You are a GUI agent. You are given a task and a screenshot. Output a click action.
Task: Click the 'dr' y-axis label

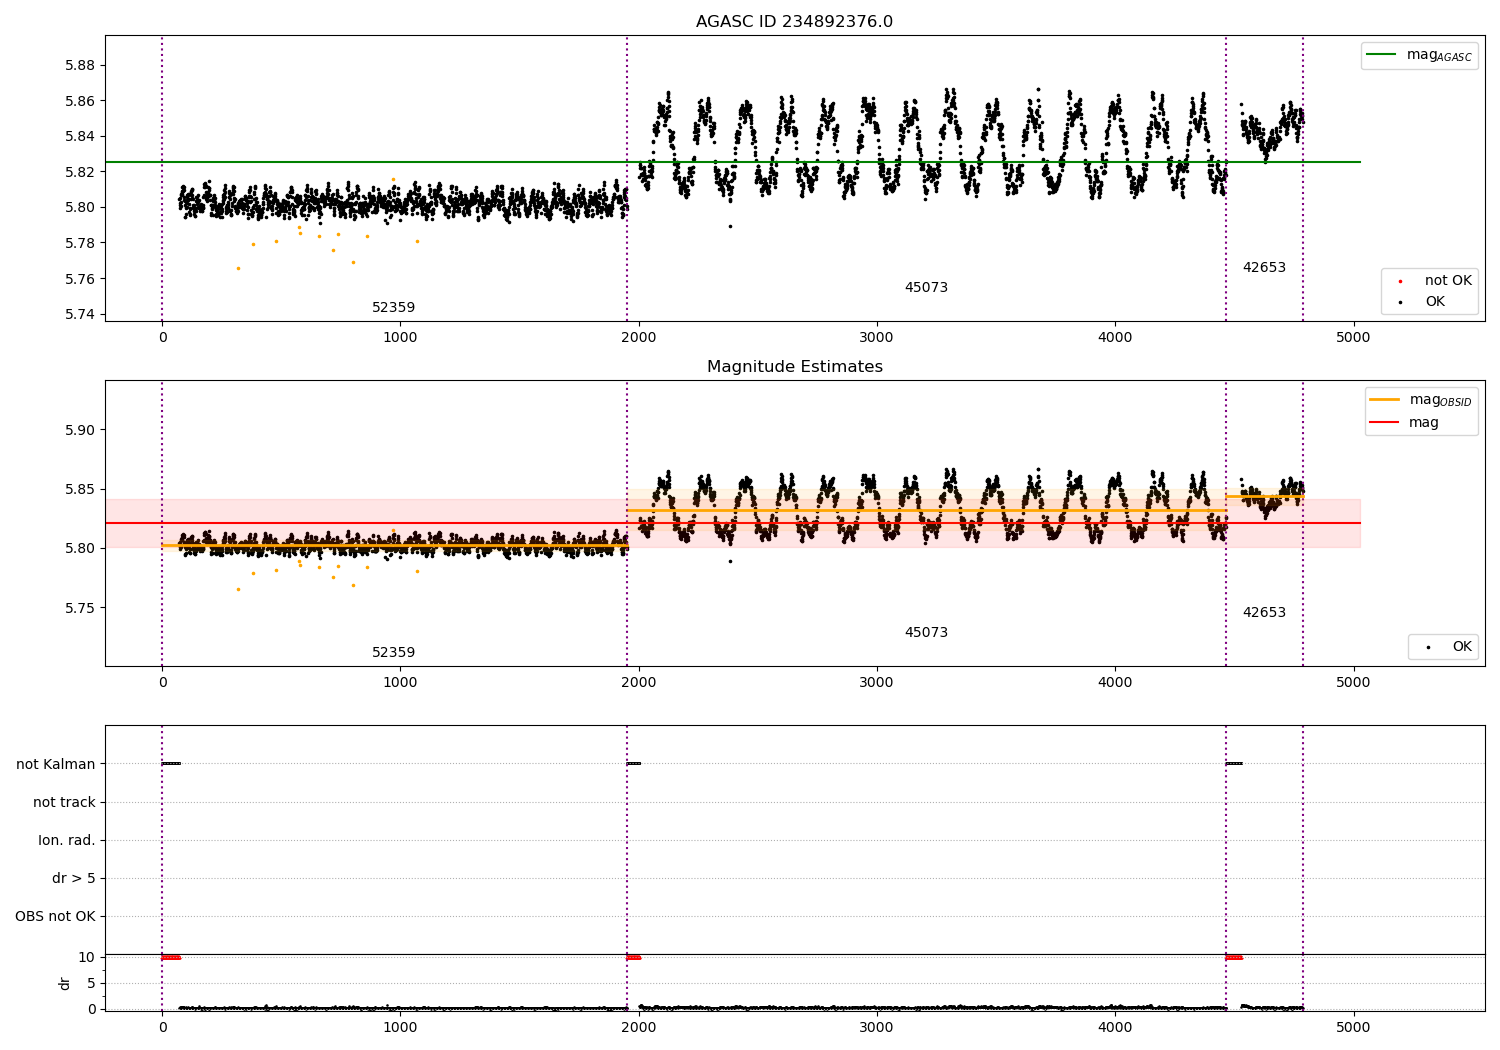click(x=65, y=983)
